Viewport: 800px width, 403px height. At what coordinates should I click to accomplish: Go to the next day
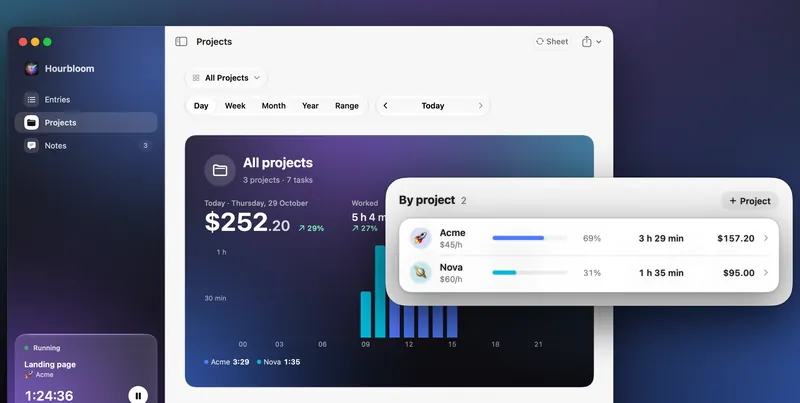480,106
